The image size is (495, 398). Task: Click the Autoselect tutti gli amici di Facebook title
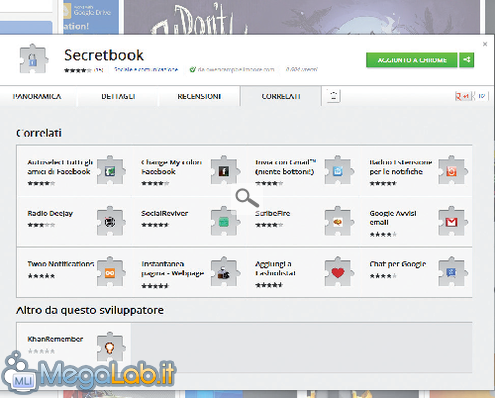point(60,167)
